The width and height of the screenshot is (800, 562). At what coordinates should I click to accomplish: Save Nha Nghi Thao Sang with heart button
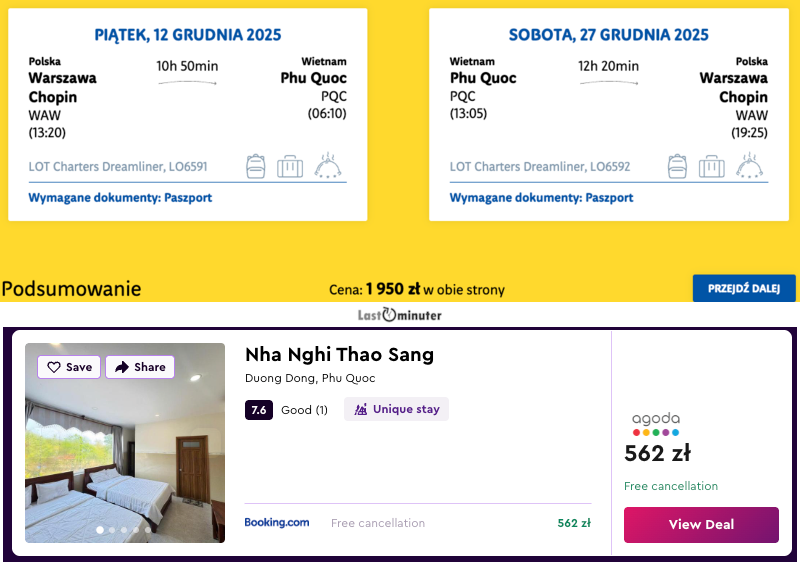69,367
